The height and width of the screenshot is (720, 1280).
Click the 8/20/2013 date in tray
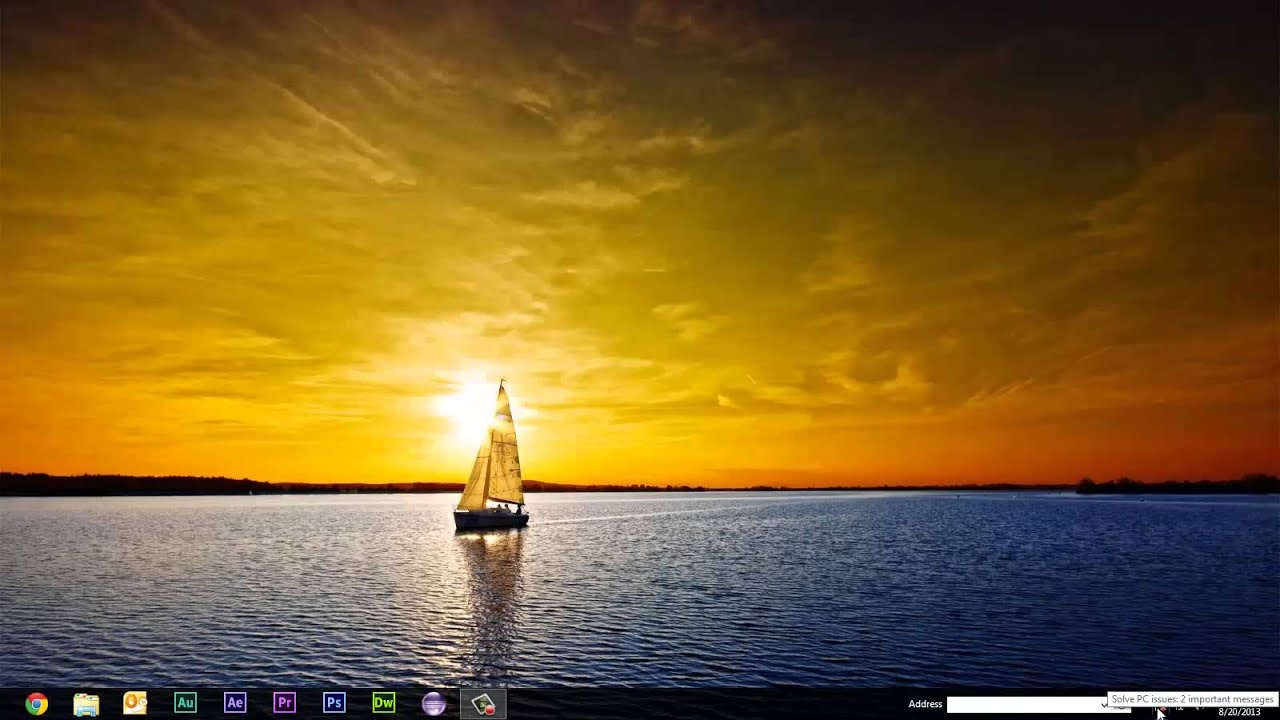pyautogui.click(x=1239, y=712)
